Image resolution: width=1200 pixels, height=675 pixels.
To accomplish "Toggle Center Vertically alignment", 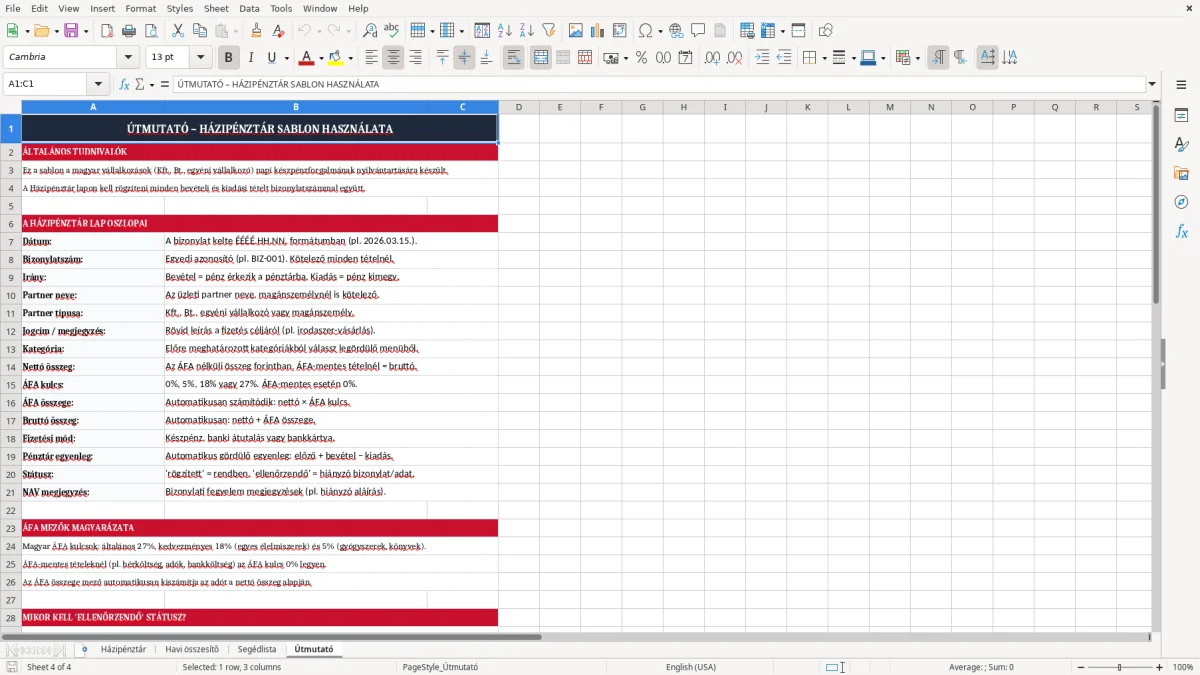I will click(464, 58).
